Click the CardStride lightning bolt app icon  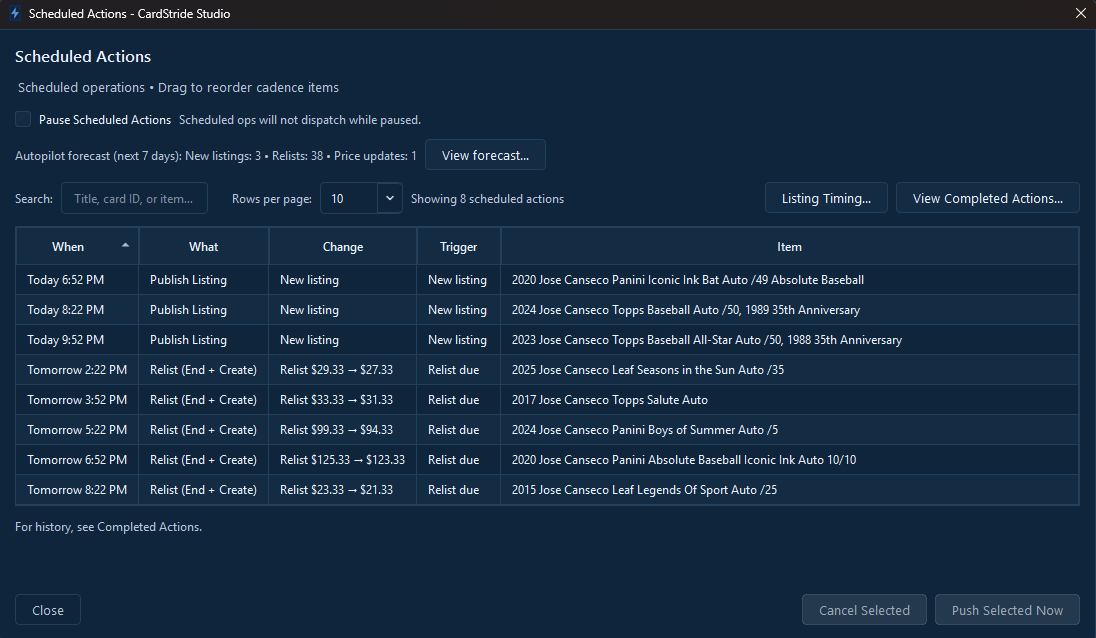(x=14, y=14)
